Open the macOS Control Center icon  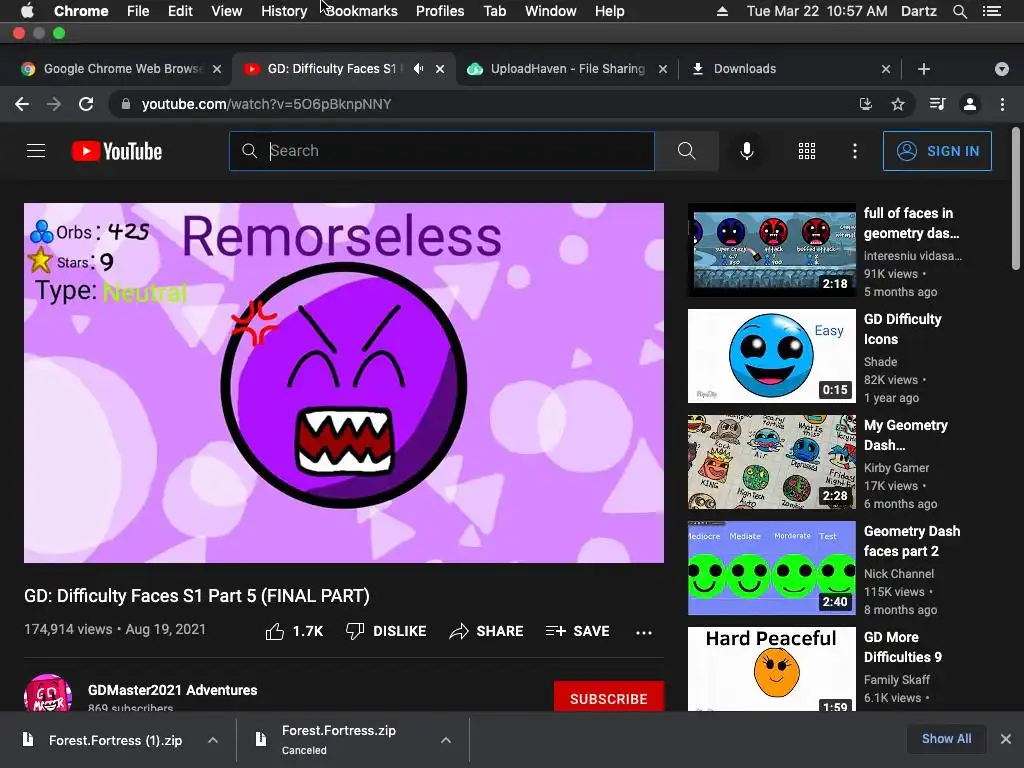(991, 11)
